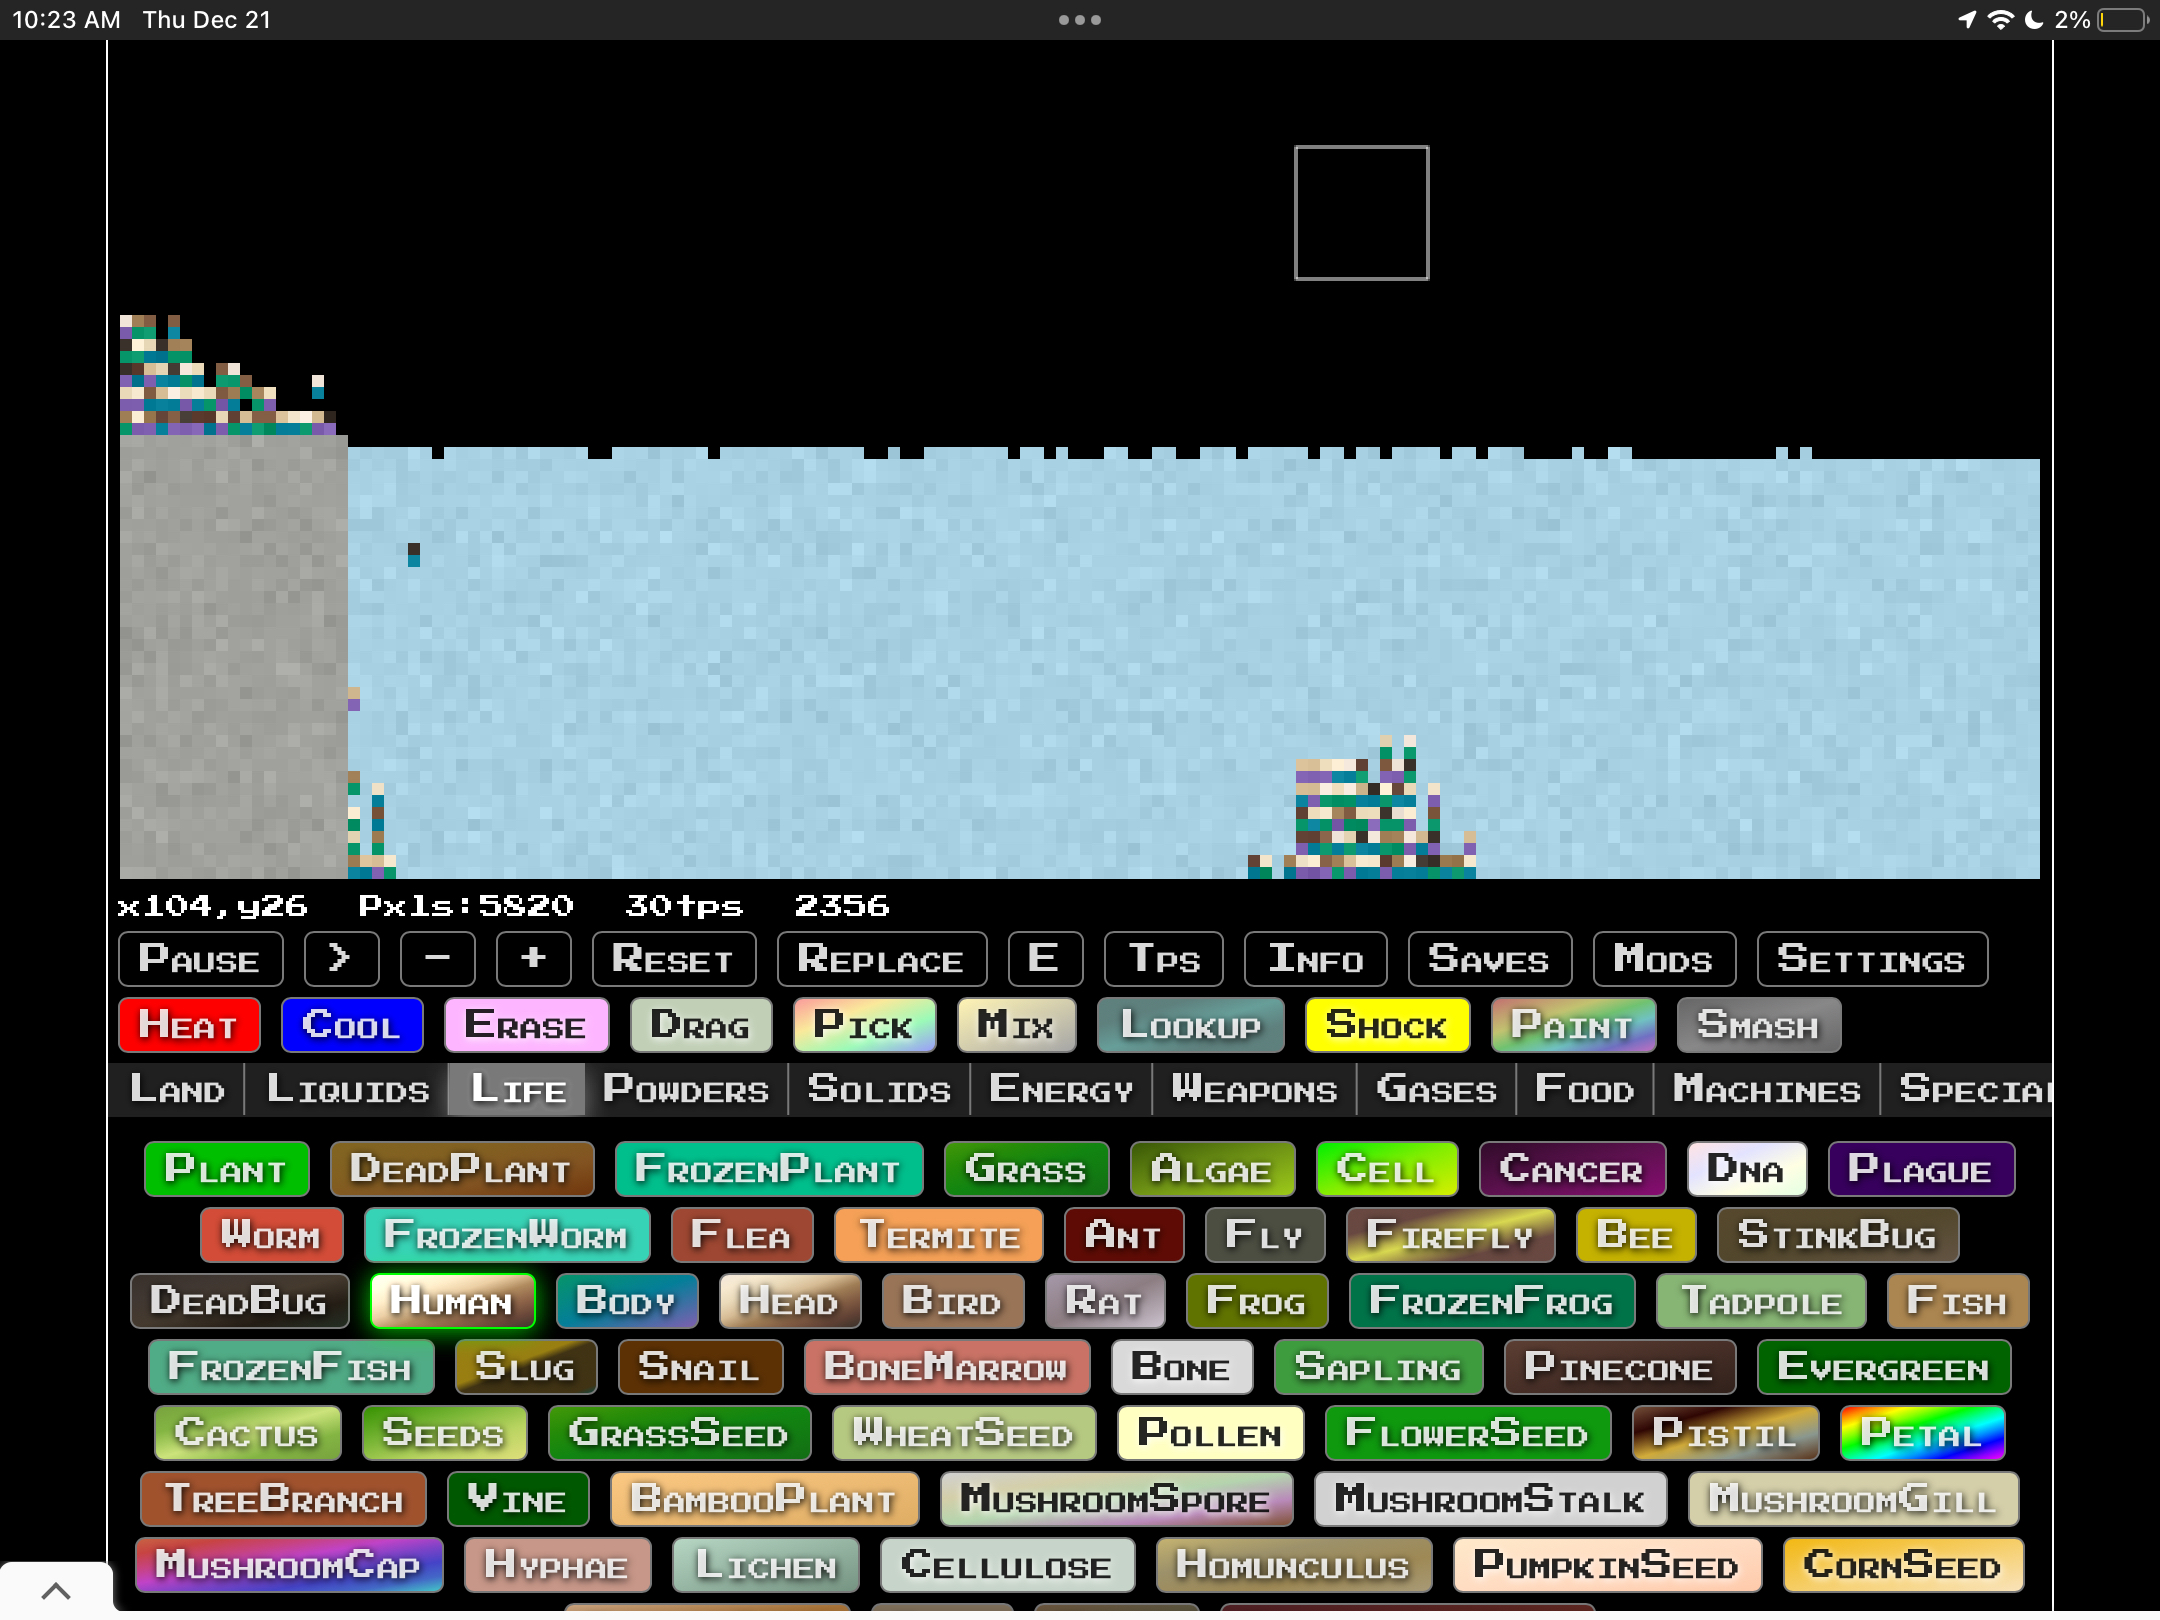Click the E element-select button

click(1044, 959)
